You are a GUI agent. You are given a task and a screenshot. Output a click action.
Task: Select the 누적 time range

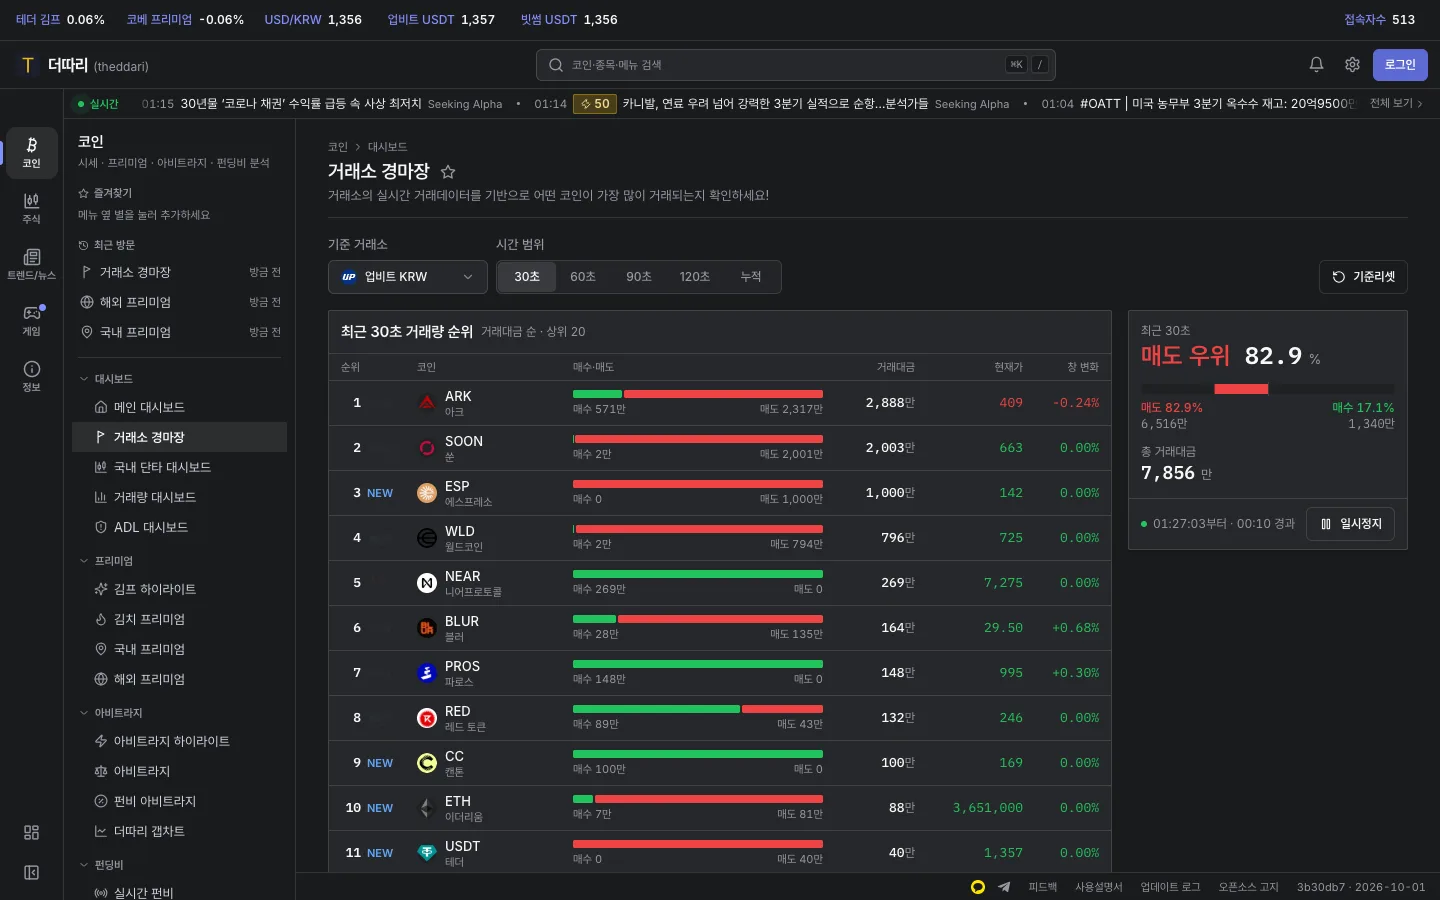[x=751, y=277]
